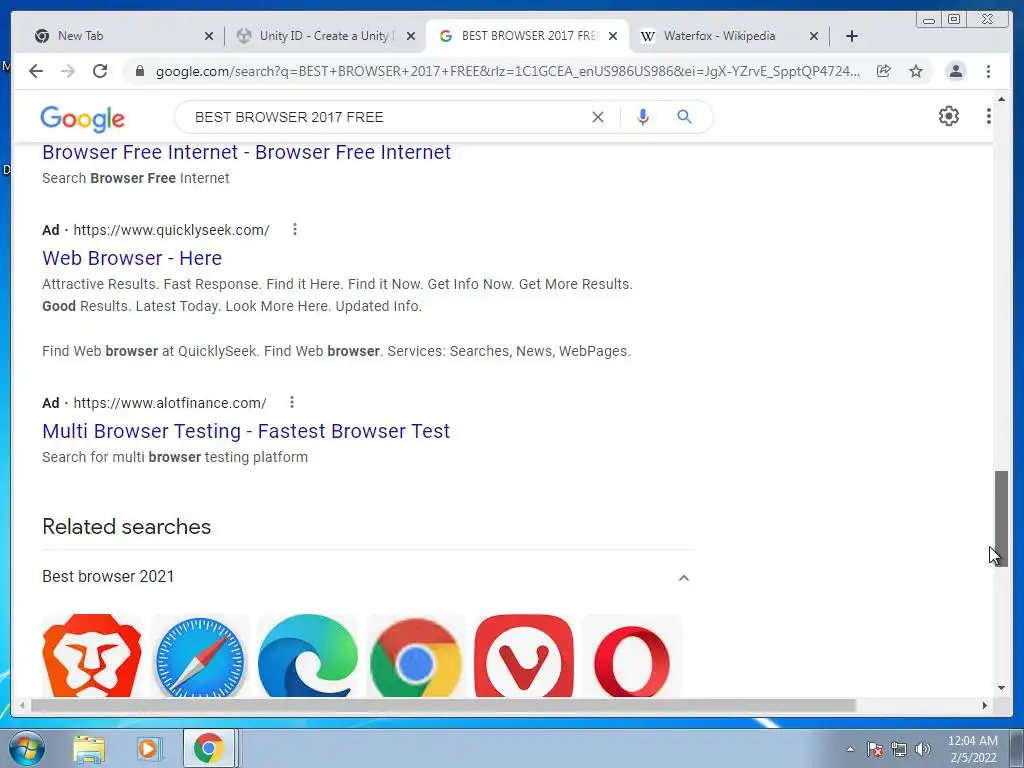
Task: Open the Action Center flag icon
Action: tap(875, 749)
